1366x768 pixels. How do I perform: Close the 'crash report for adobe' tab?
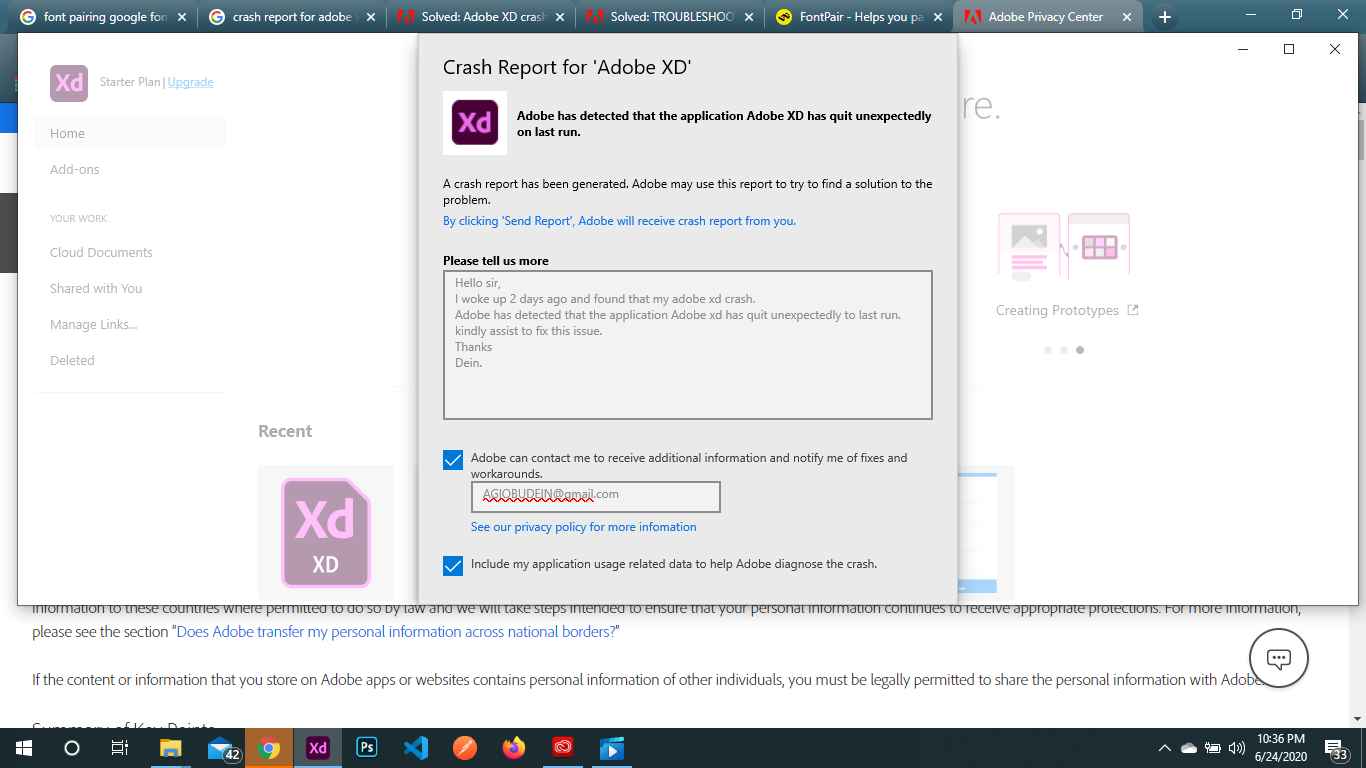coord(369,17)
